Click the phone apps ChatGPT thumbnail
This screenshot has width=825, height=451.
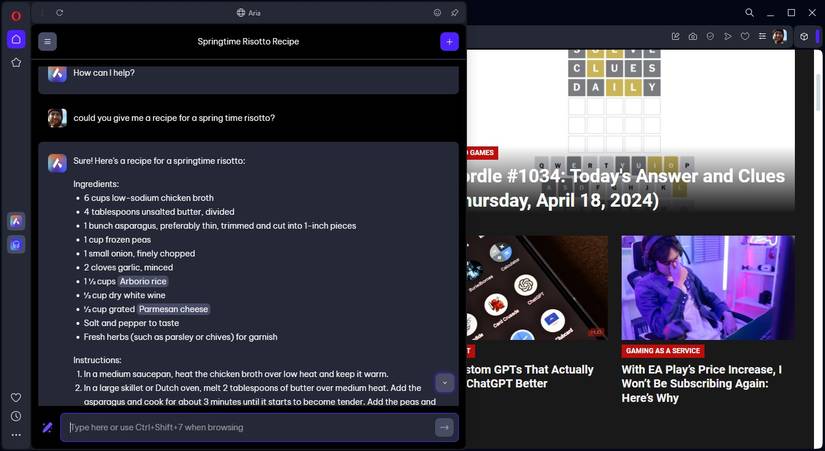point(537,288)
